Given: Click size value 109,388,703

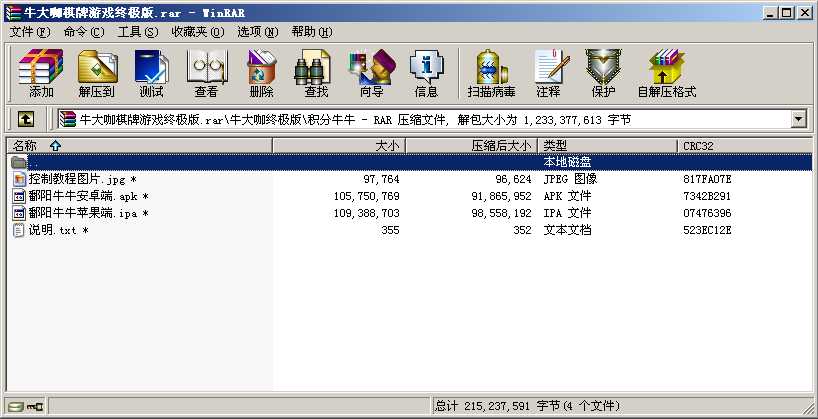Looking at the screenshot, I should (367, 213).
